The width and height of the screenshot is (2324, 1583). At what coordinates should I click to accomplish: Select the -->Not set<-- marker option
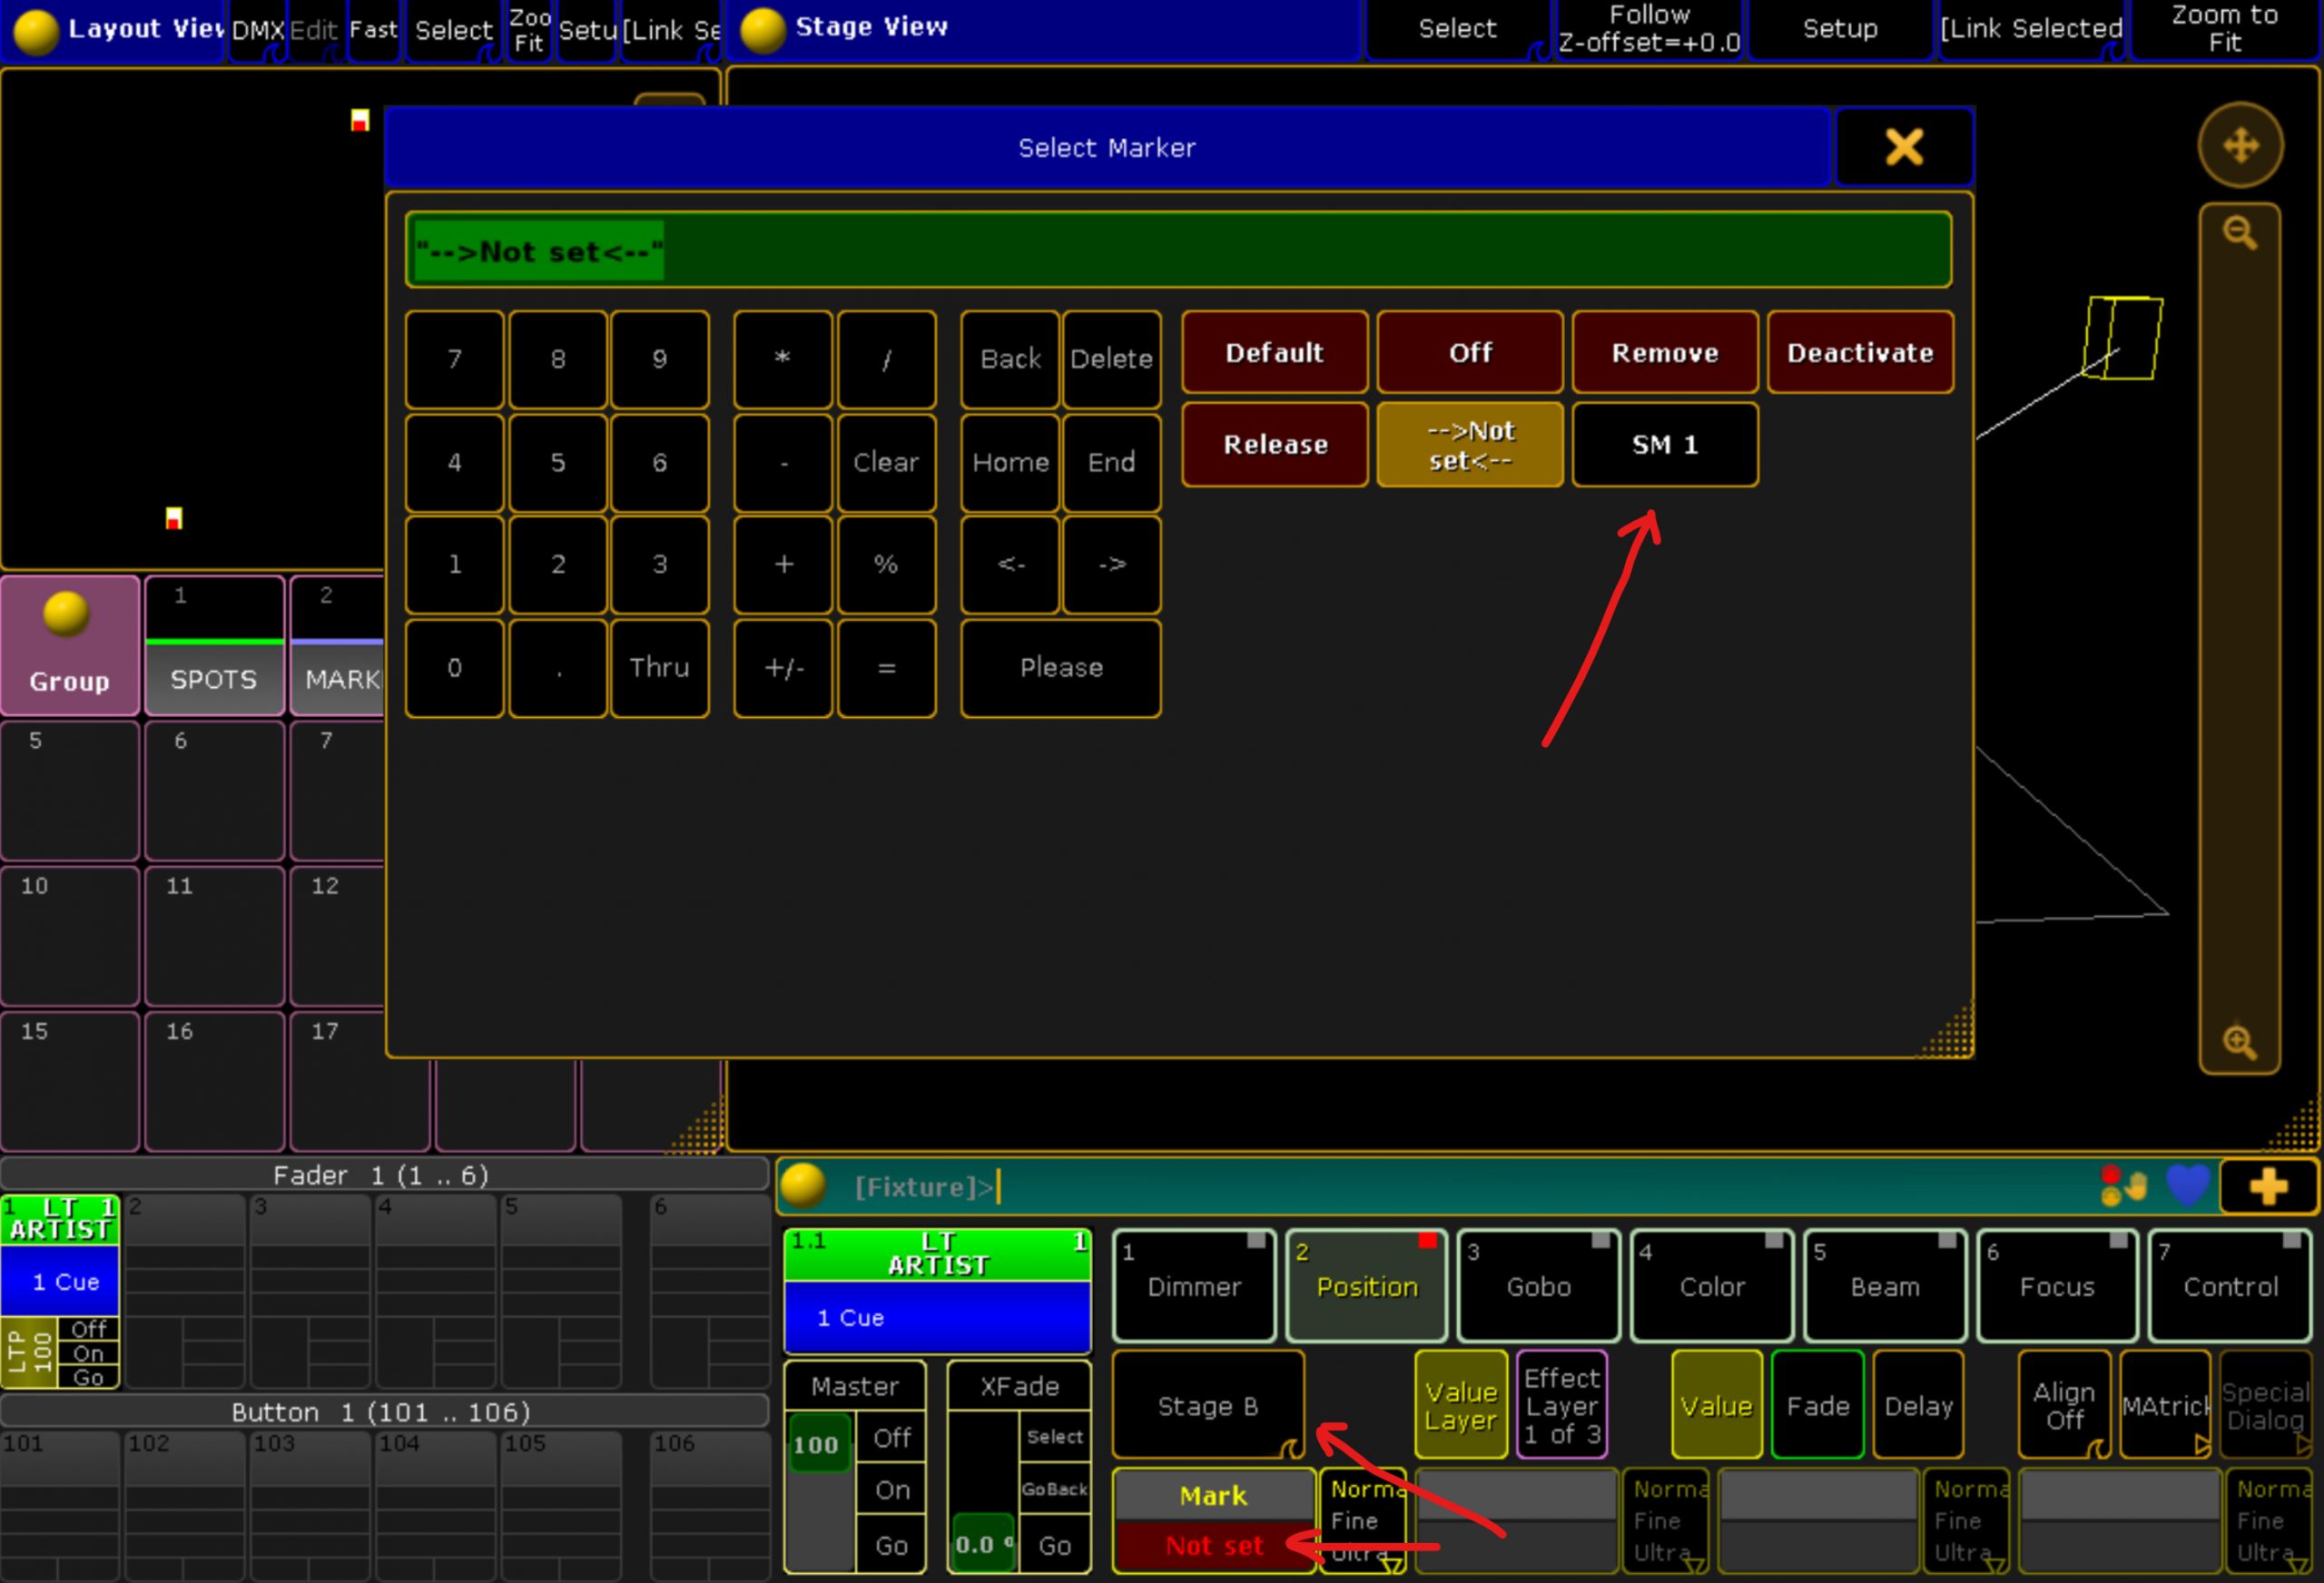click(1470, 445)
